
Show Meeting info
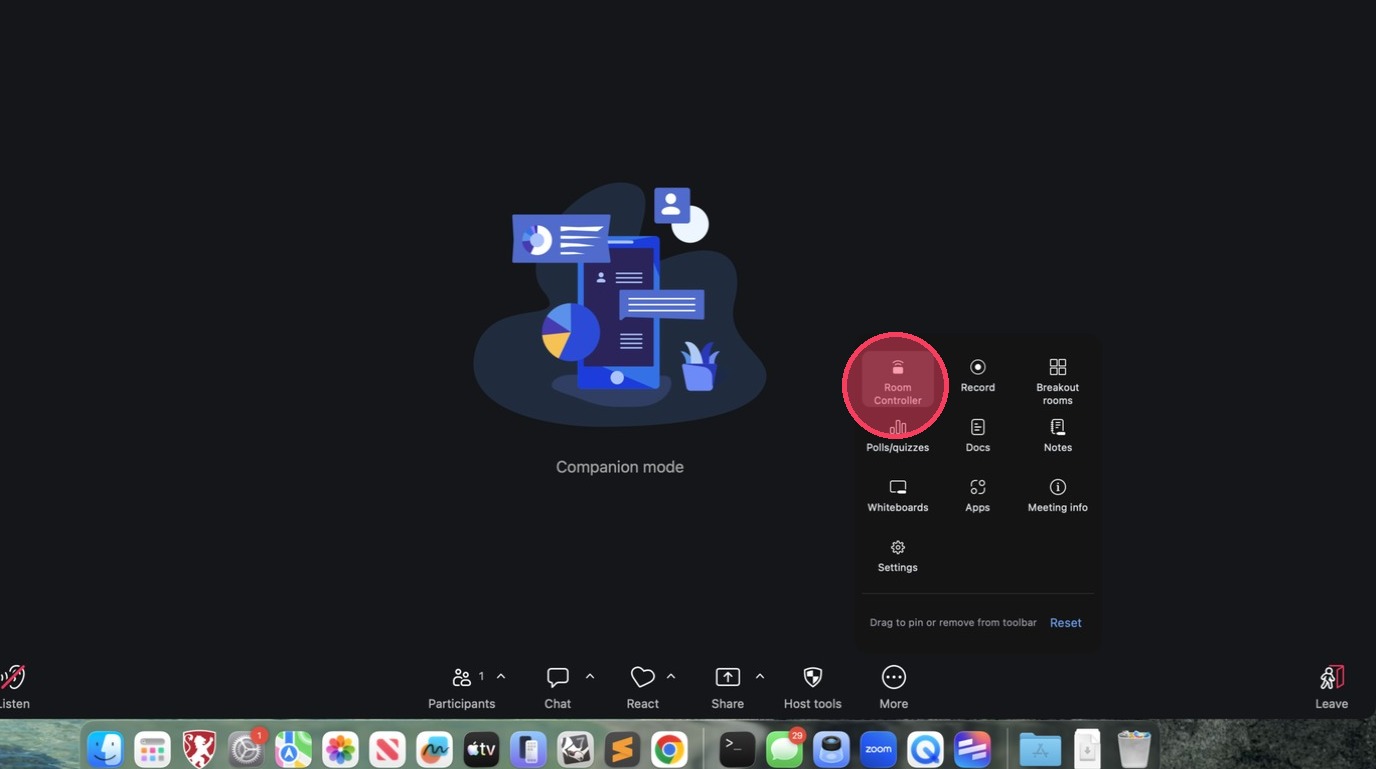point(1057,495)
